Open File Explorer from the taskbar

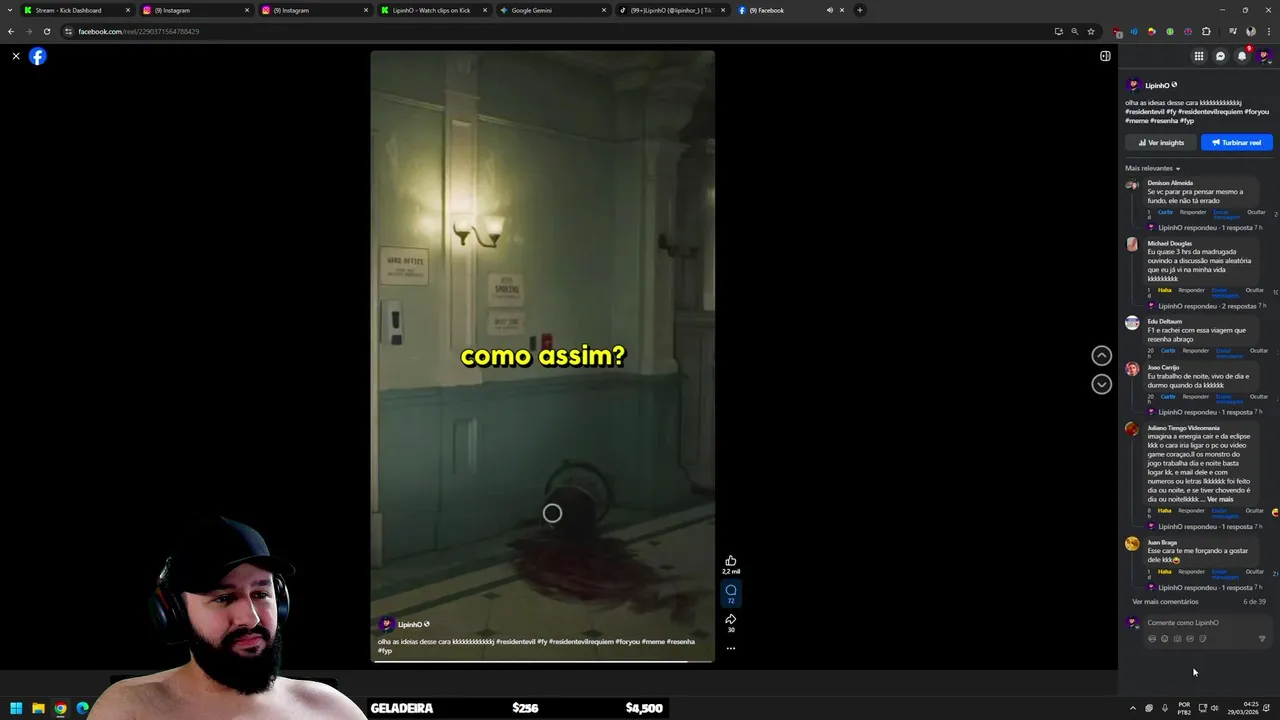[38, 708]
